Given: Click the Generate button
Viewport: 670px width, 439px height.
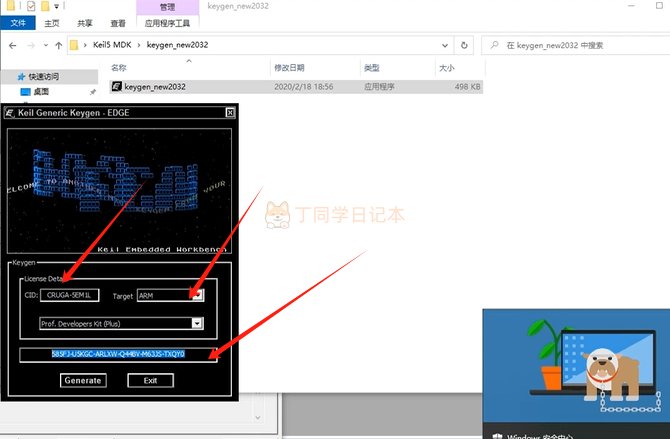Looking at the screenshot, I should [83, 380].
